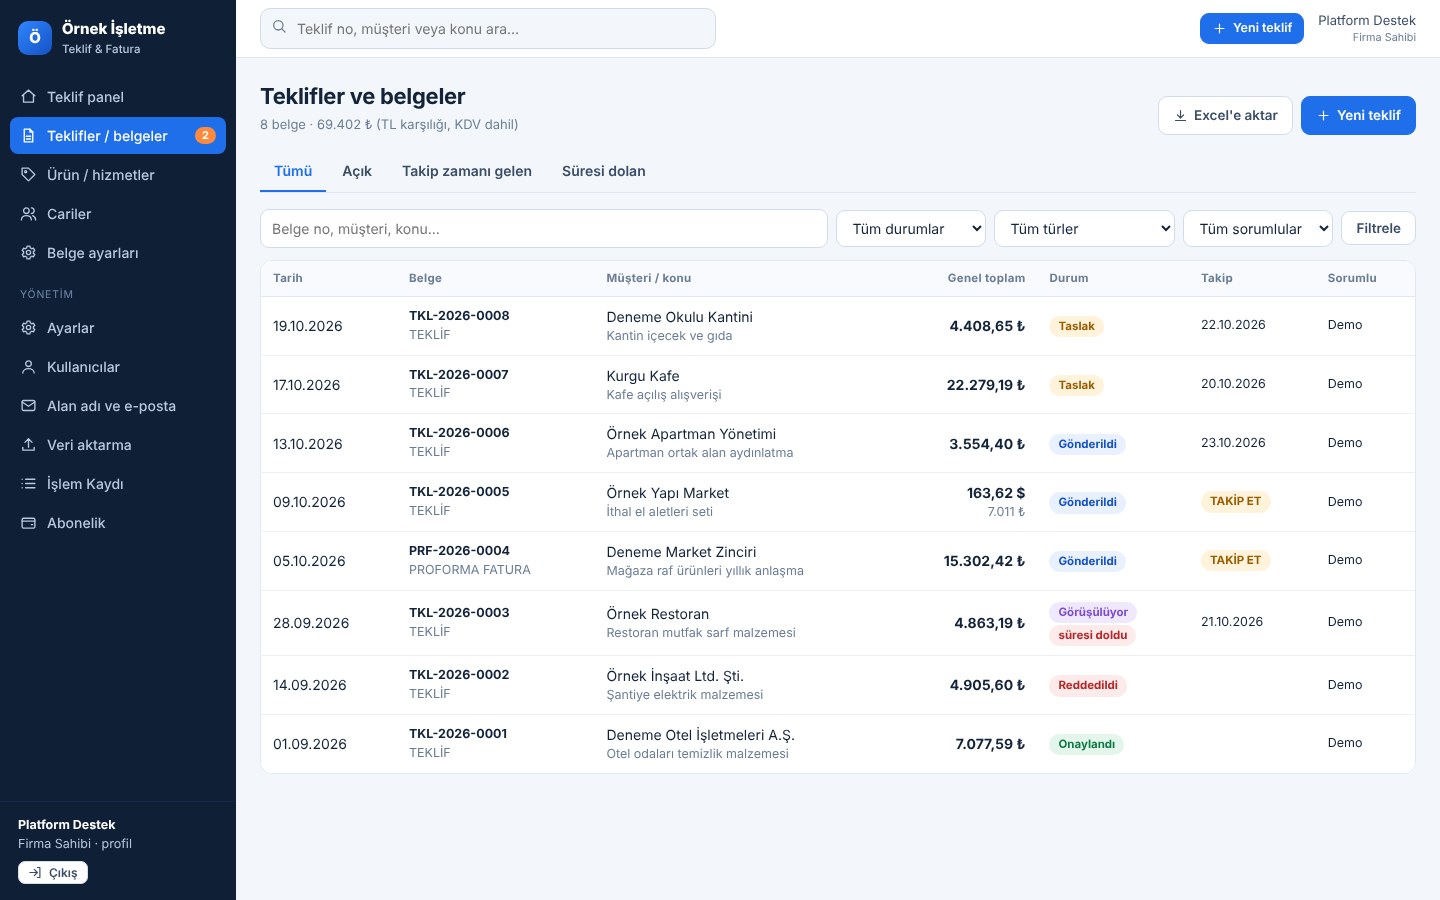Click the logout arrow icon beside Çıkış
This screenshot has height=900, width=1440.
tap(35, 873)
